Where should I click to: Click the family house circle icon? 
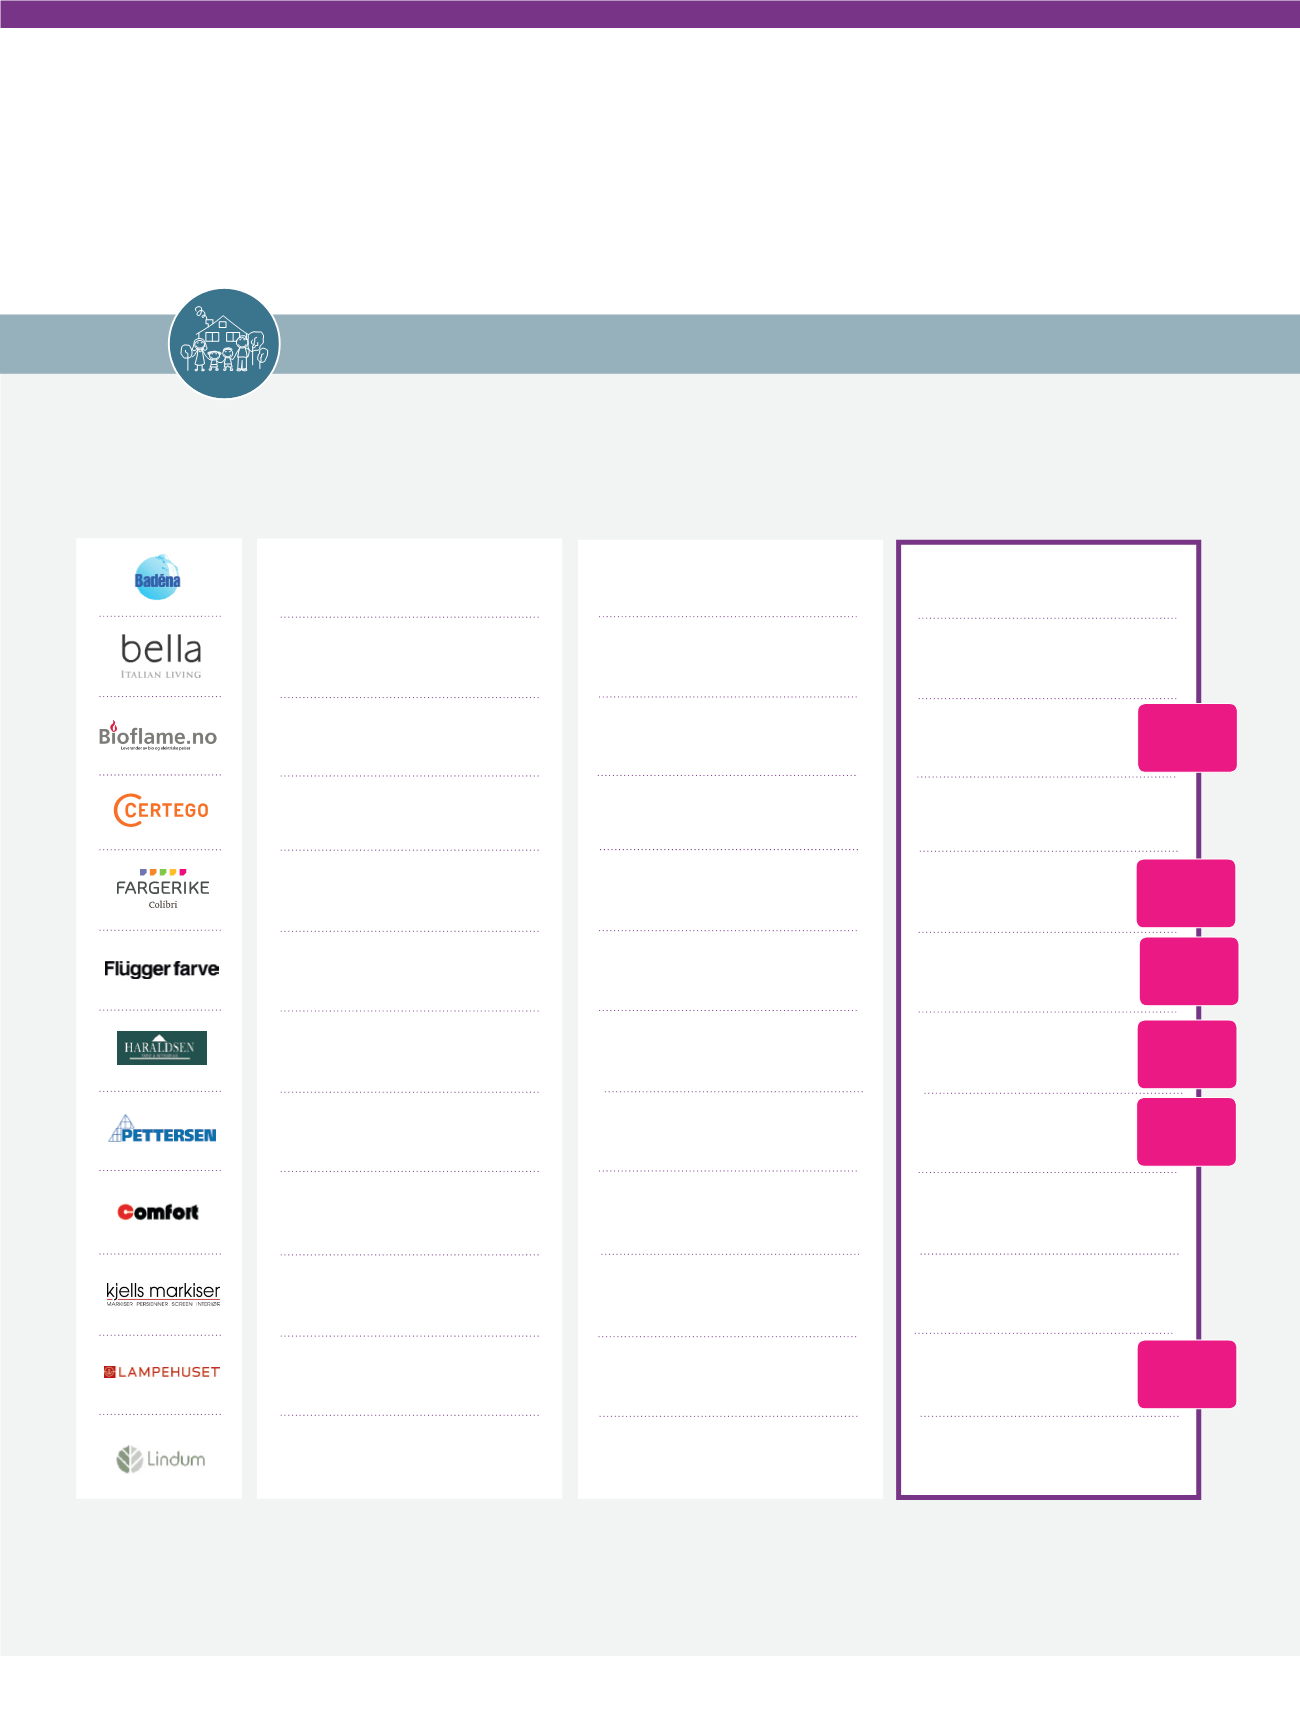click(x=224, y=344)
